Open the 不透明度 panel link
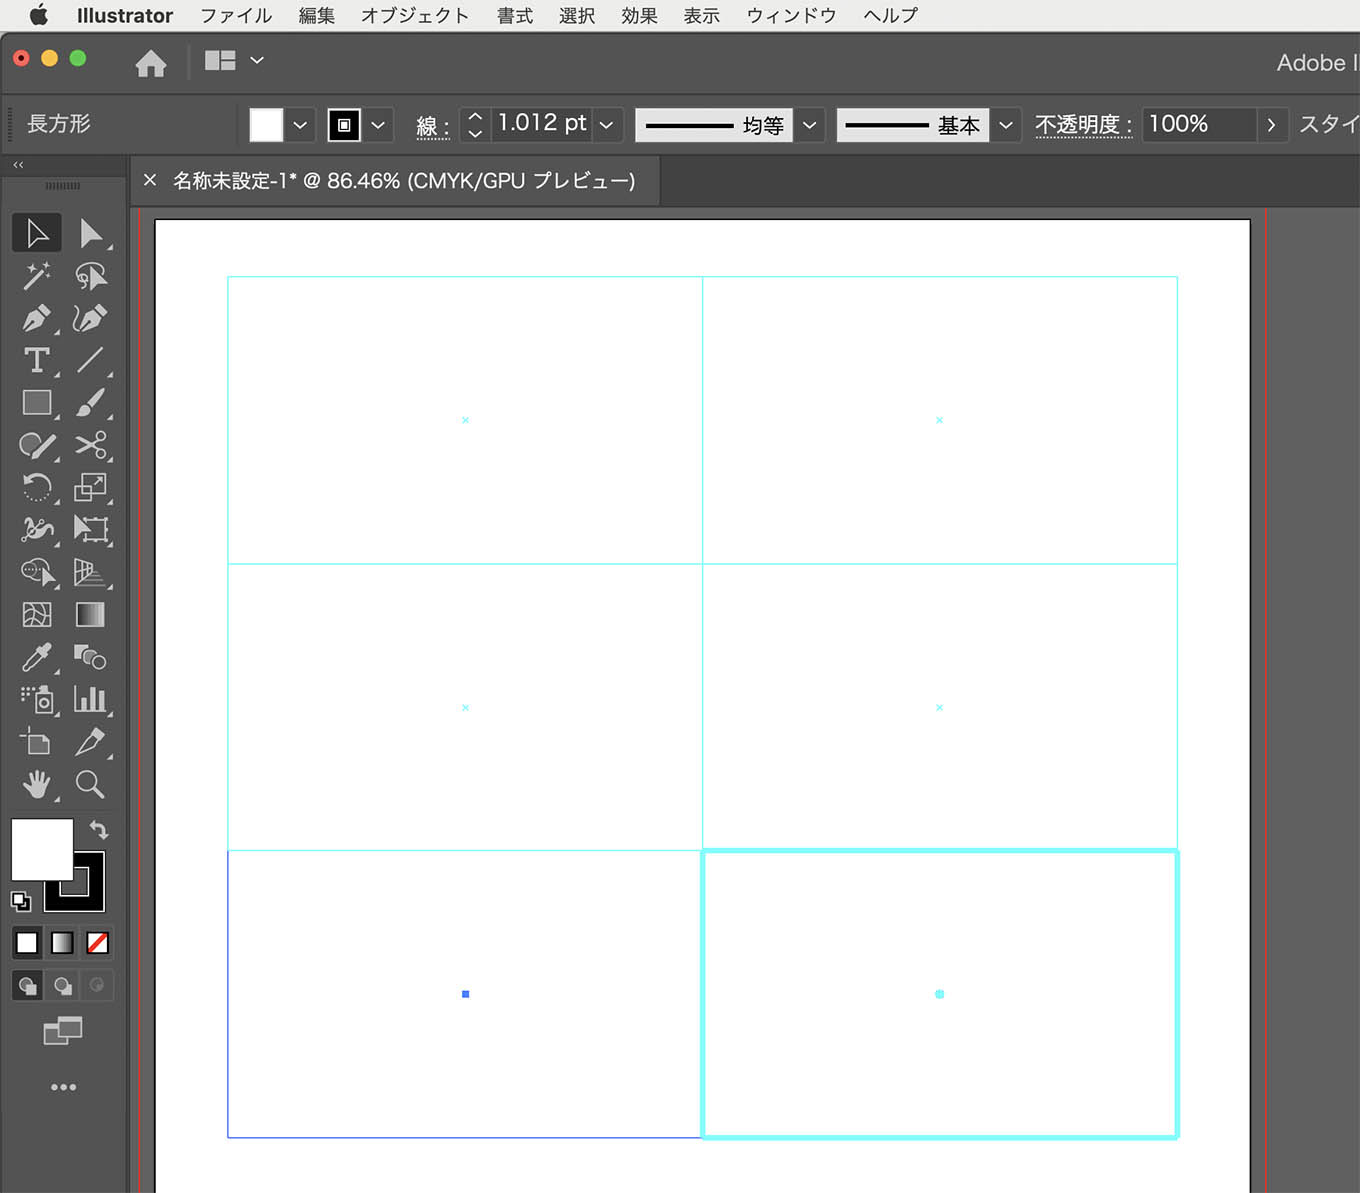Image resolution: width=1360 pixels, height=1193 pixels. [1083, 125]
